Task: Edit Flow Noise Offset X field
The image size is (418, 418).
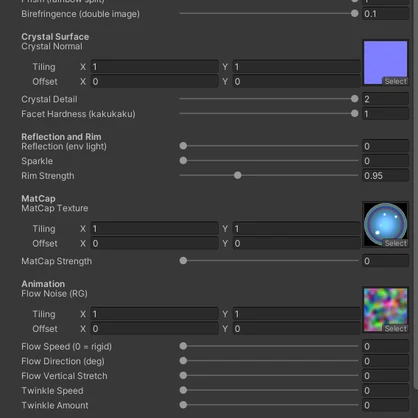Action: pos(155,329)
